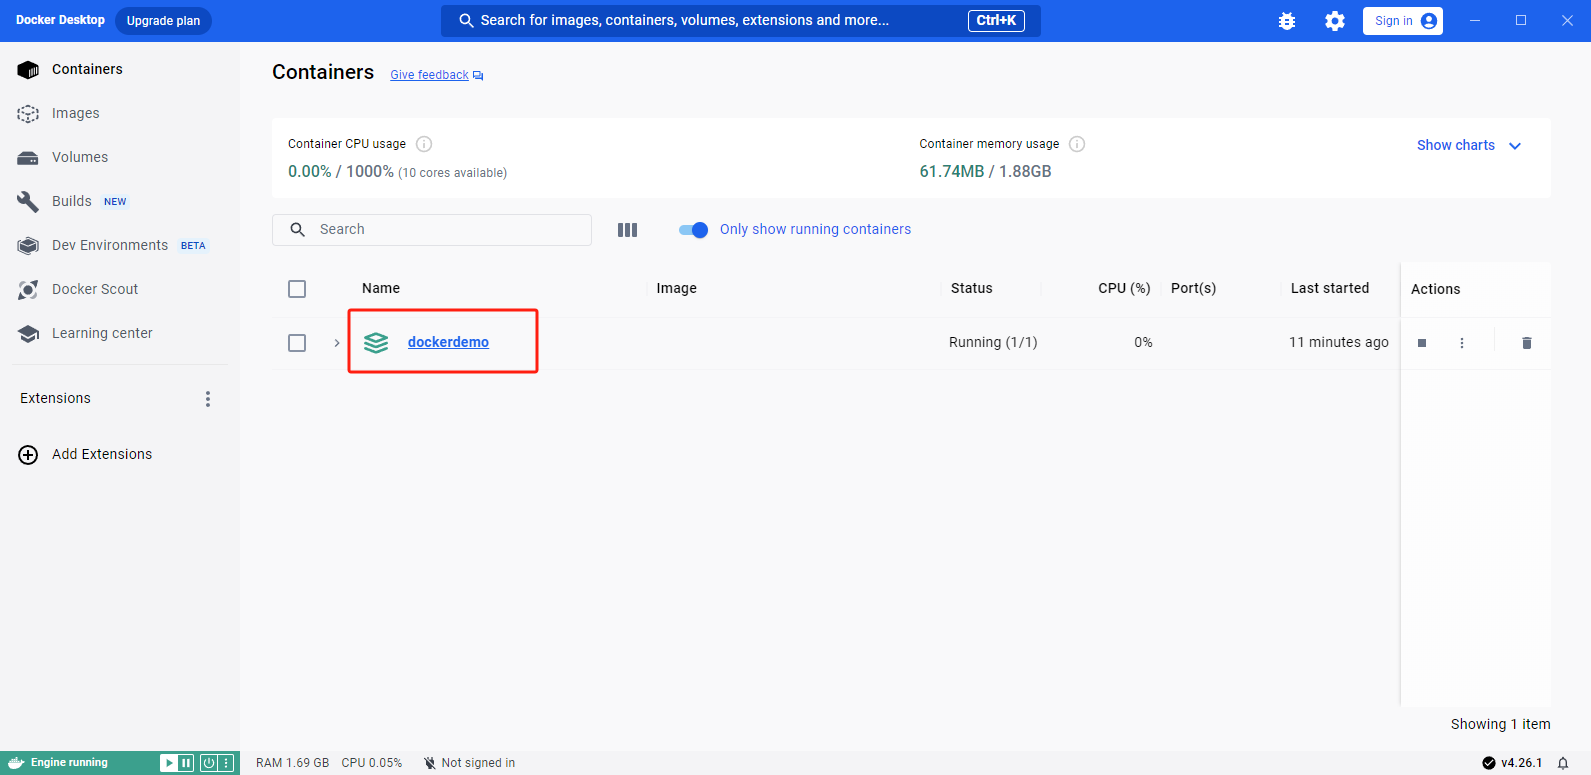Screen dimensions: 1591x775
Task: Open the manage columns icon
Action: 627,230
